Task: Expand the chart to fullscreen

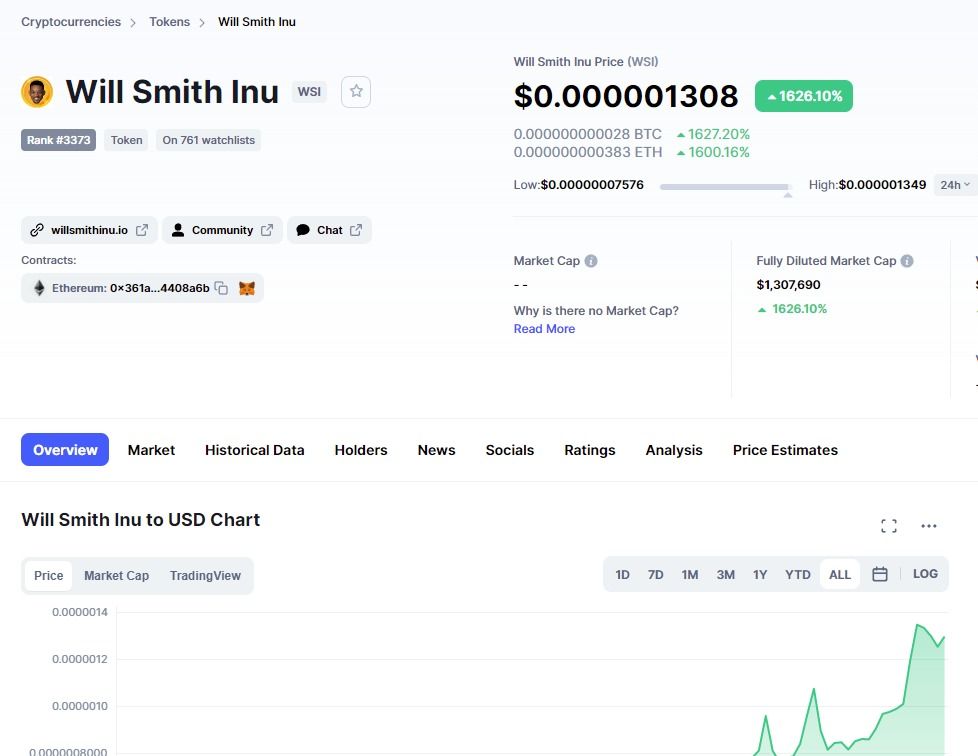Action: click(889, 526)
